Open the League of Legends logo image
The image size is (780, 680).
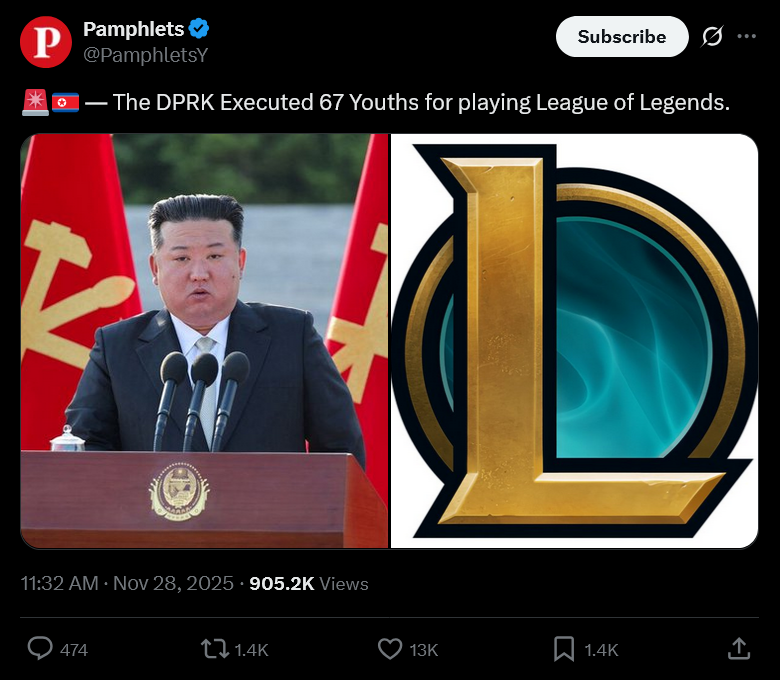pyautogui.click(x=575, y=341)
